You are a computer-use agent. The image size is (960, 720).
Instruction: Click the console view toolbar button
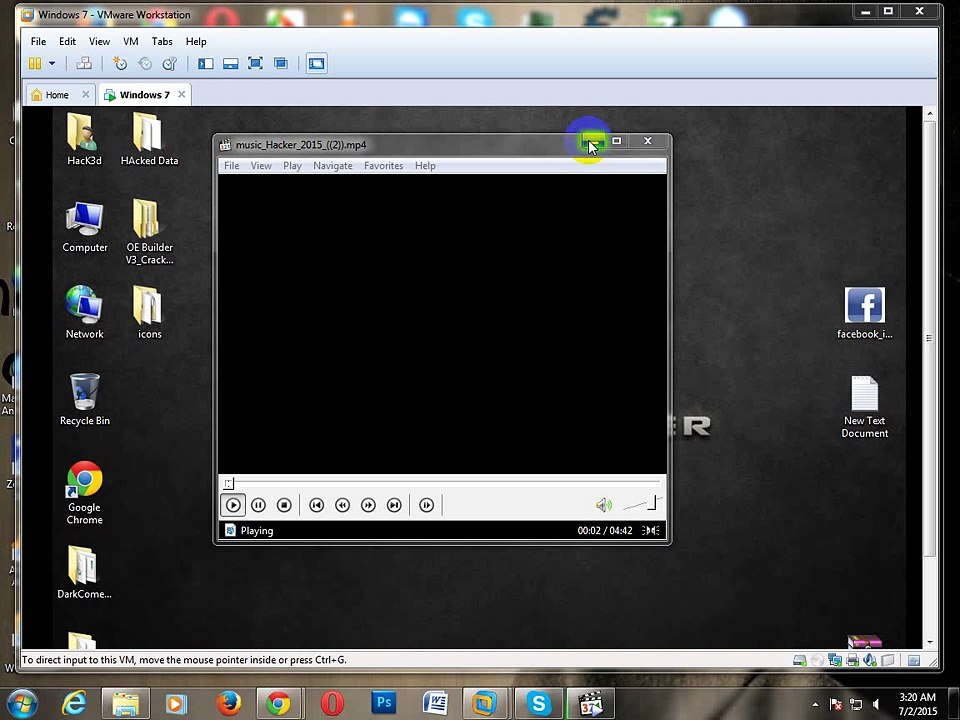(x=317, y=64)
